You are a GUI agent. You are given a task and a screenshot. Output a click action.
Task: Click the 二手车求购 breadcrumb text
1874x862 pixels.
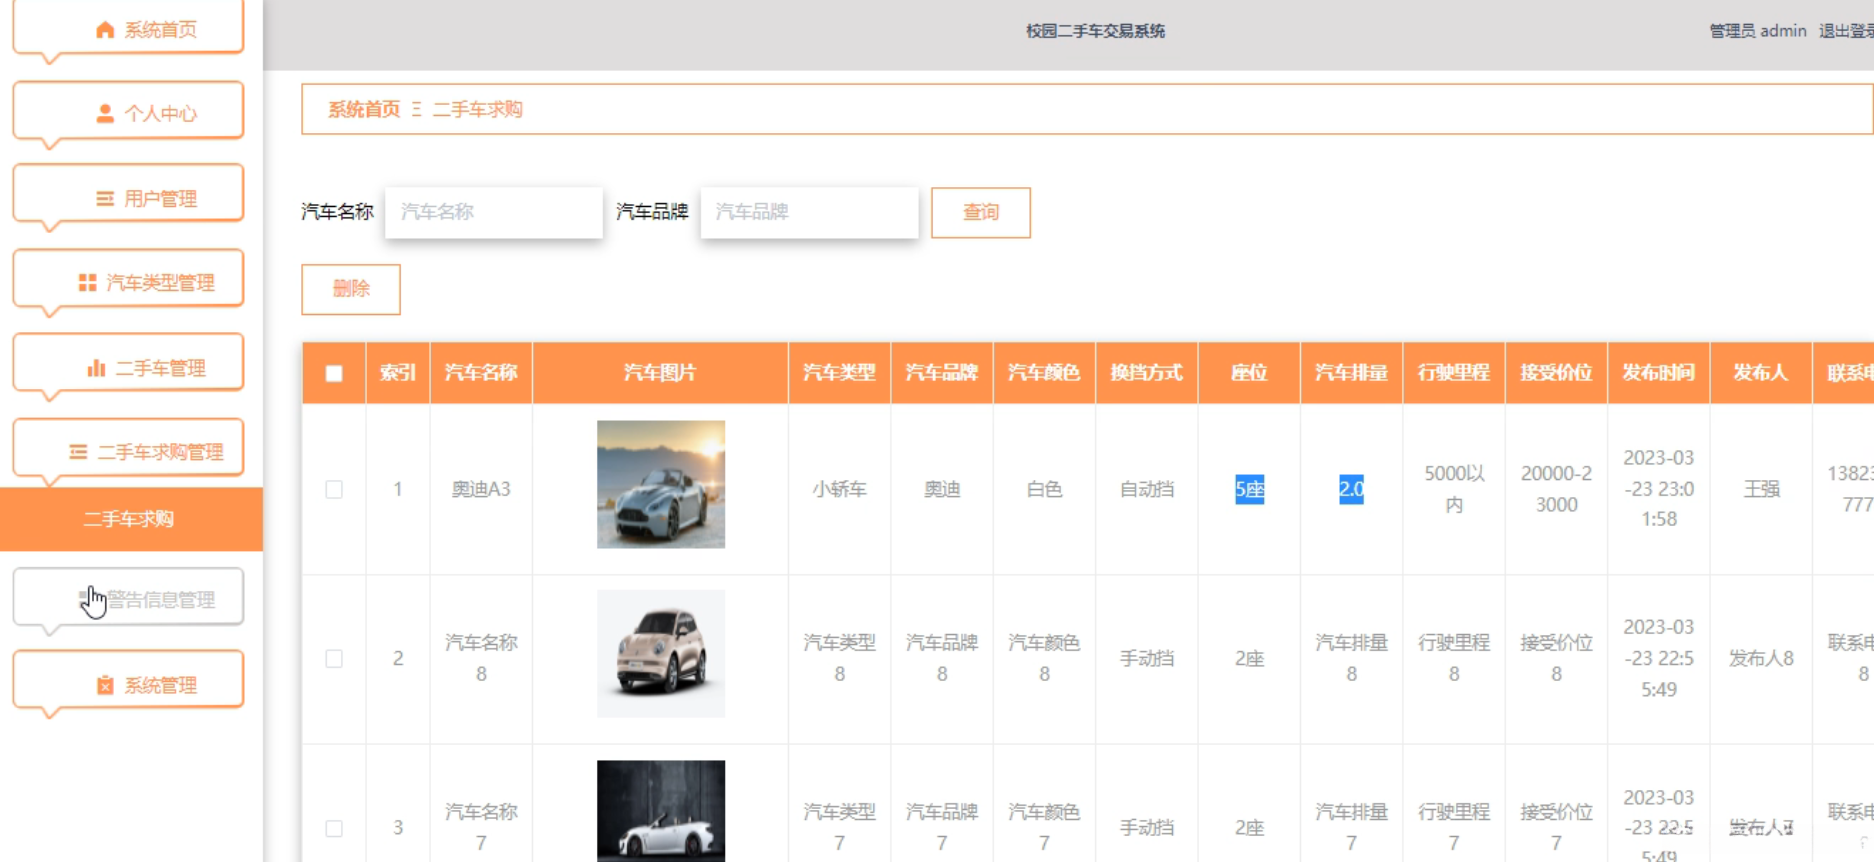pyautogui.click(x=477, y=109)
